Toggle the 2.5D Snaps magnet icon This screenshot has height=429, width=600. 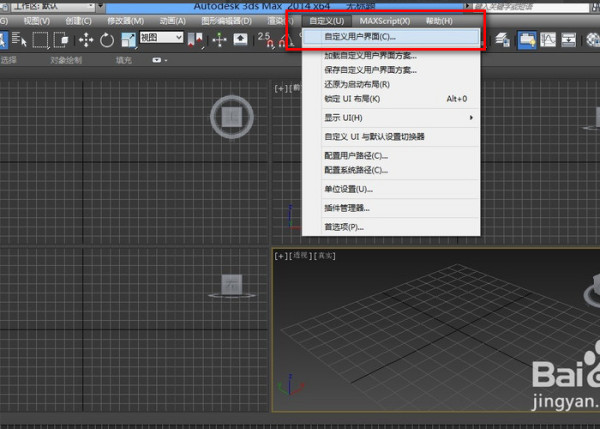click(x=266, y=39)
